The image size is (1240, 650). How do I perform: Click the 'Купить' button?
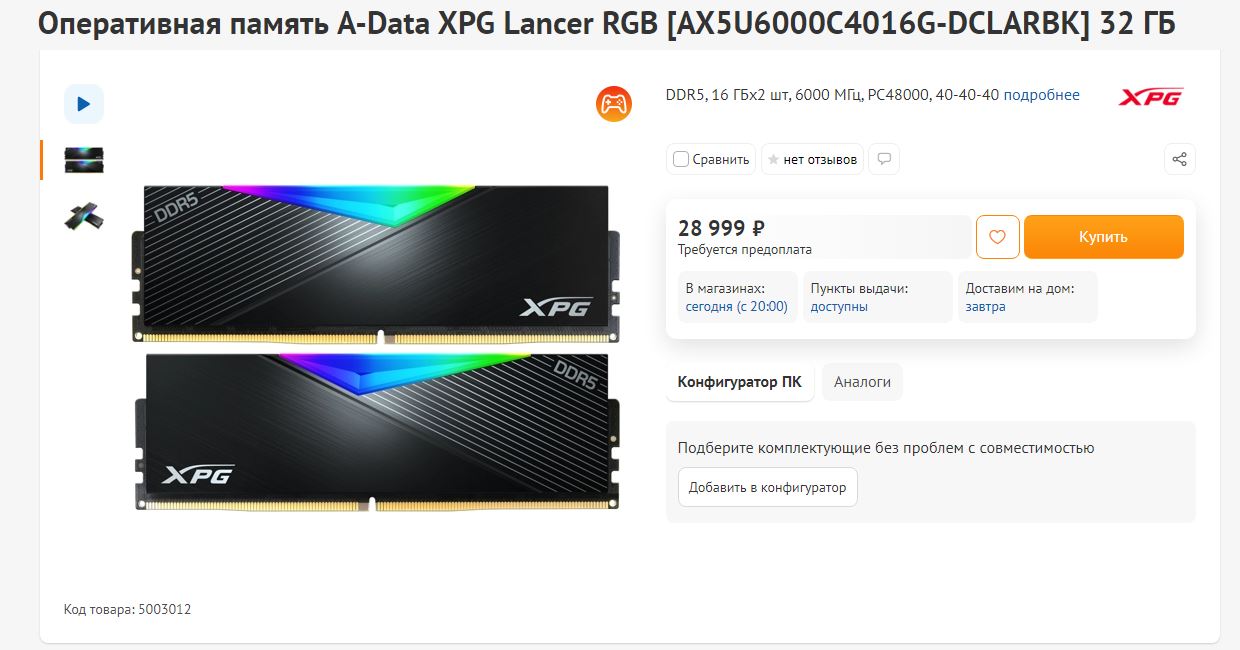(x=1103, y=237)
